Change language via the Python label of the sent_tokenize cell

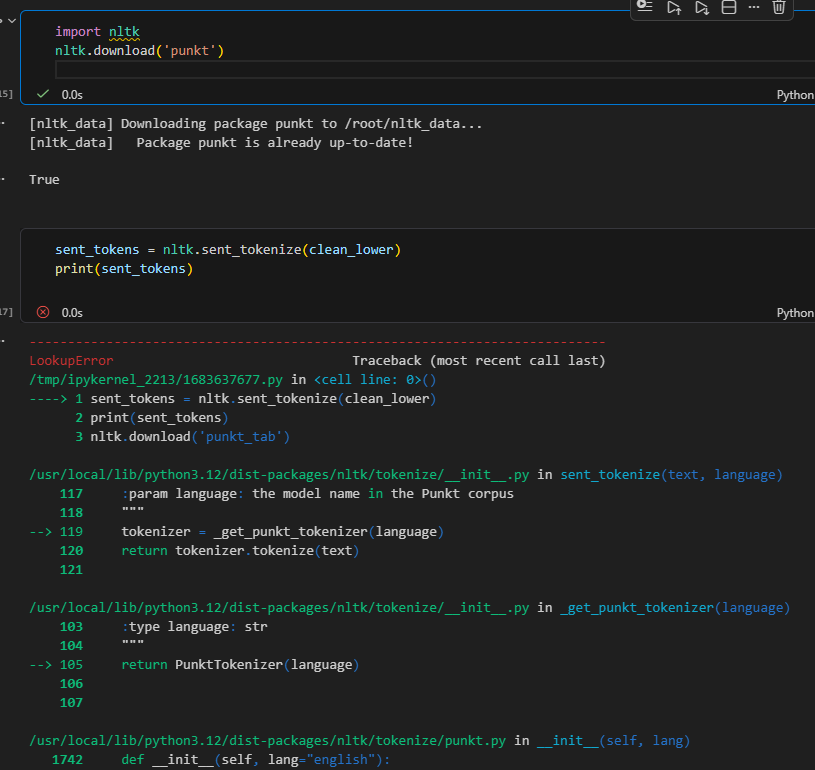coord(795,312)
